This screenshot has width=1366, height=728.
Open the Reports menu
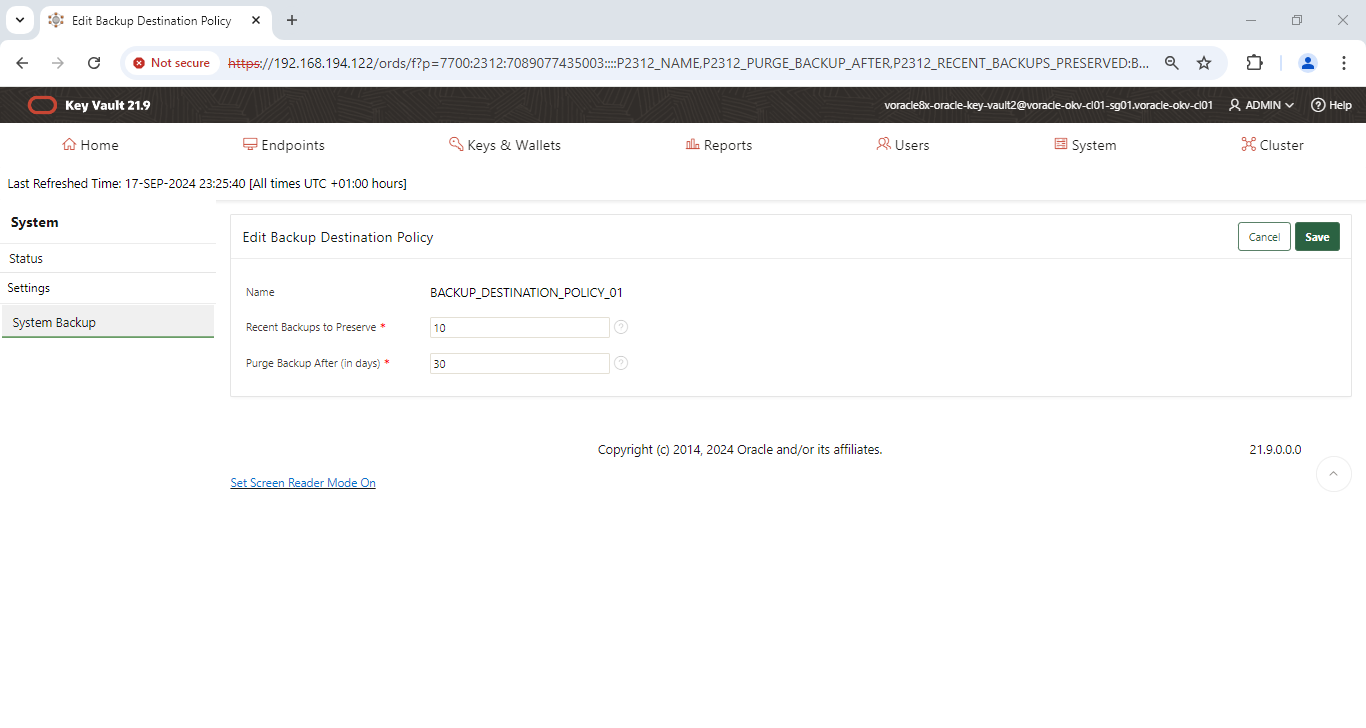(x=719, y=145)
